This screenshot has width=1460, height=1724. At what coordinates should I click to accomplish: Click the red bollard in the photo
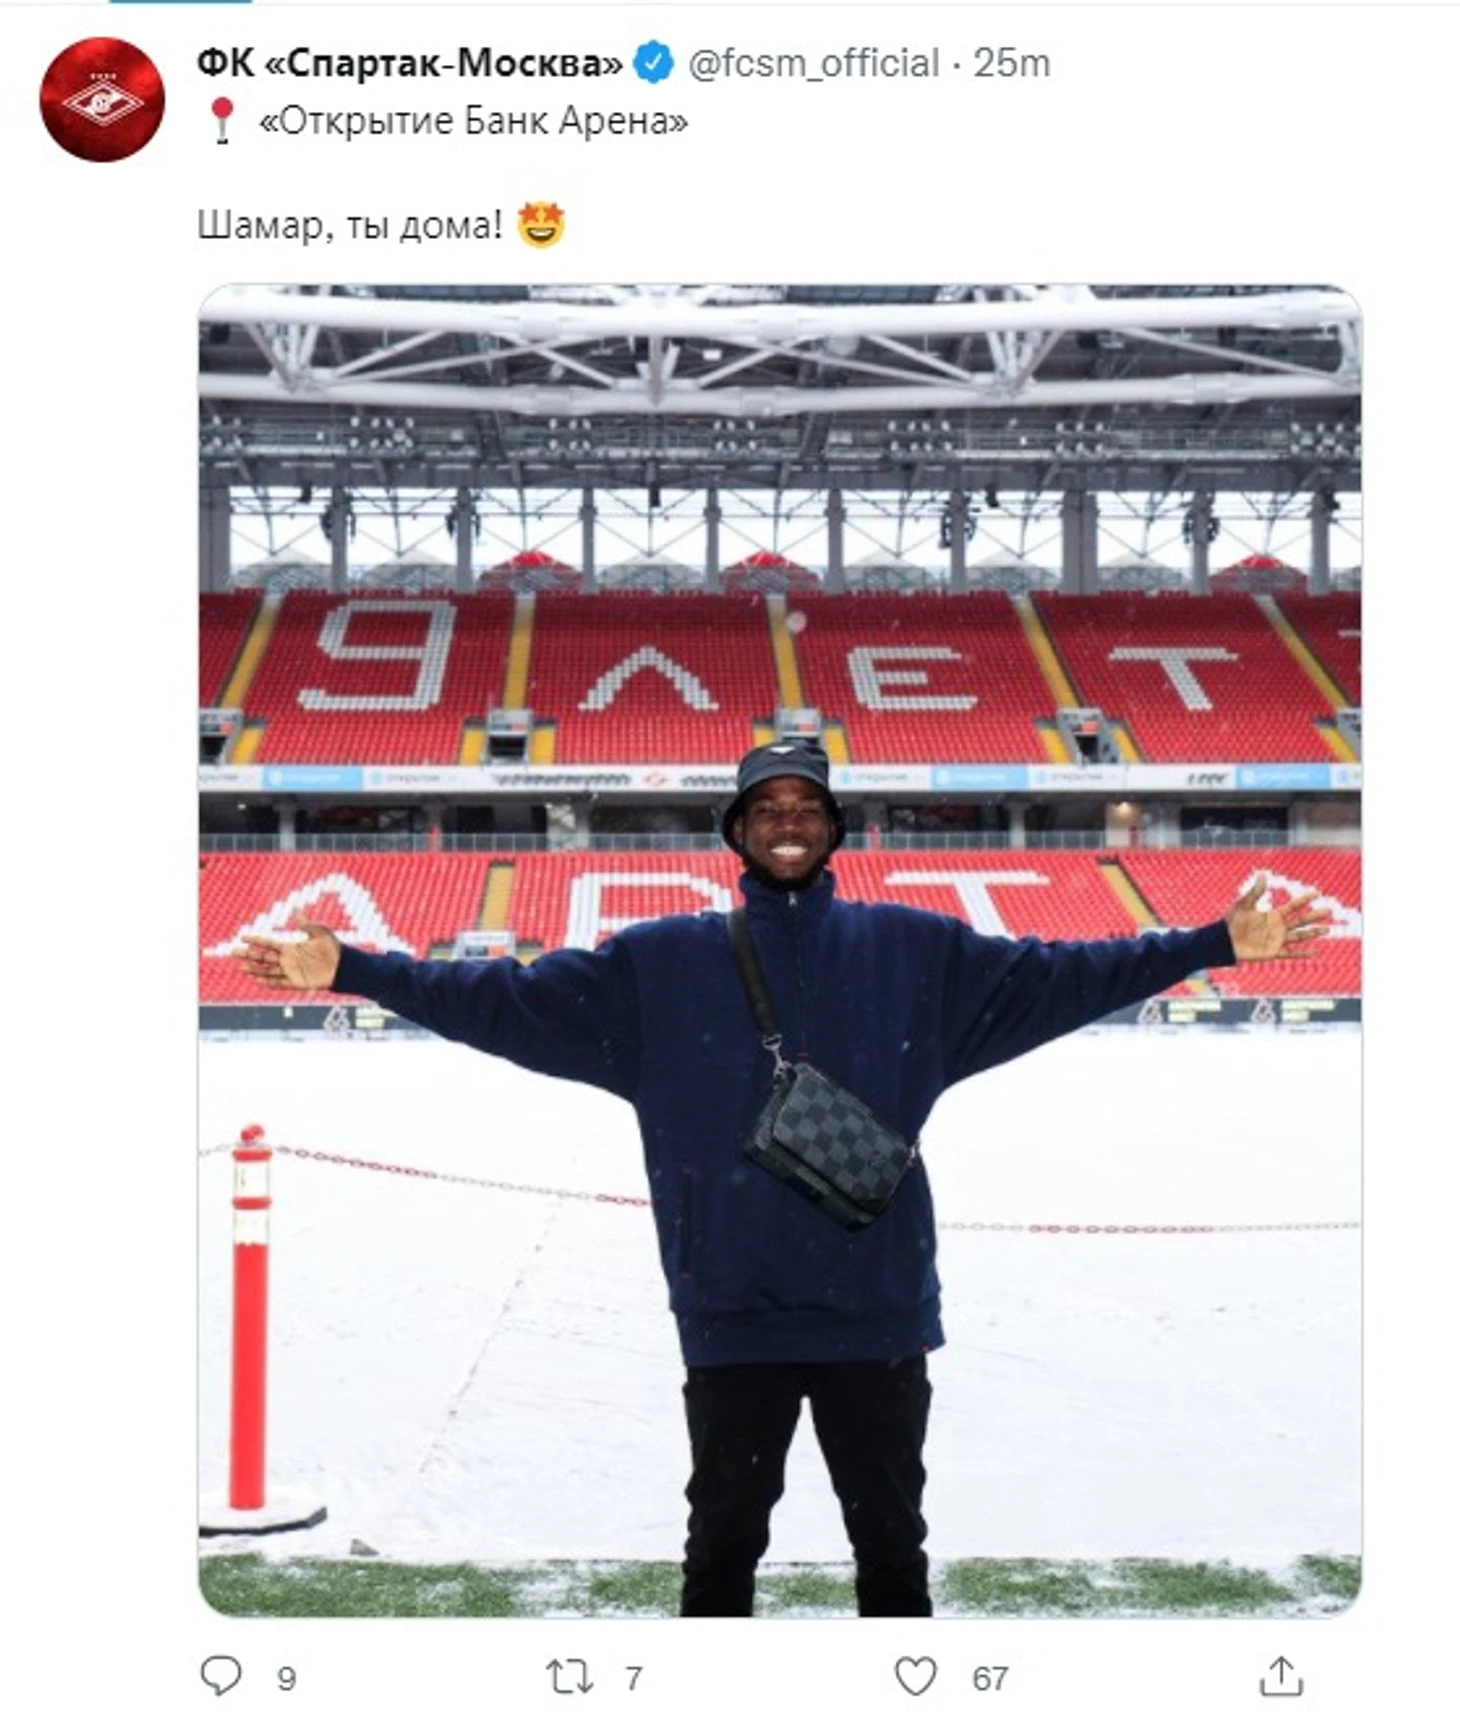pos(250,1320)
